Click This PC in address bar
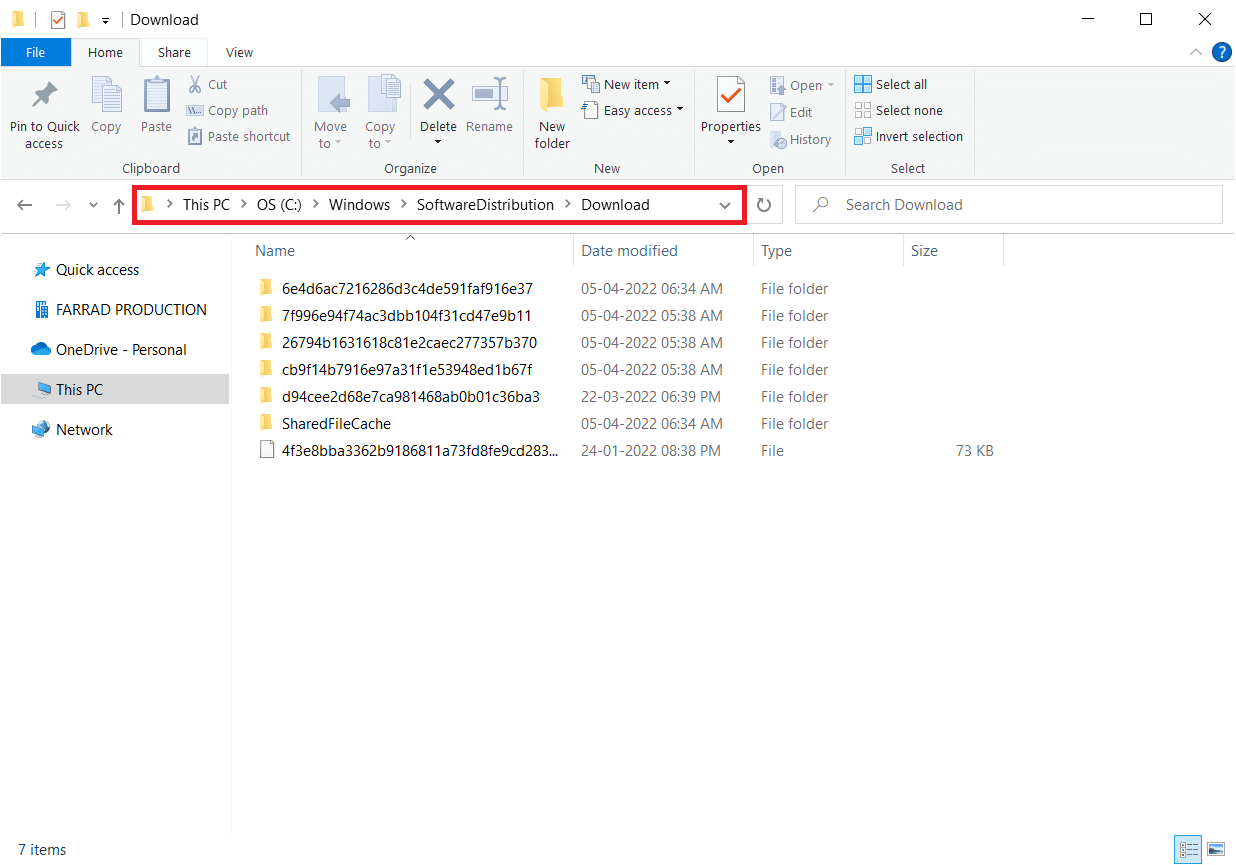This screenshot has width=1236, height=865. 206,205
